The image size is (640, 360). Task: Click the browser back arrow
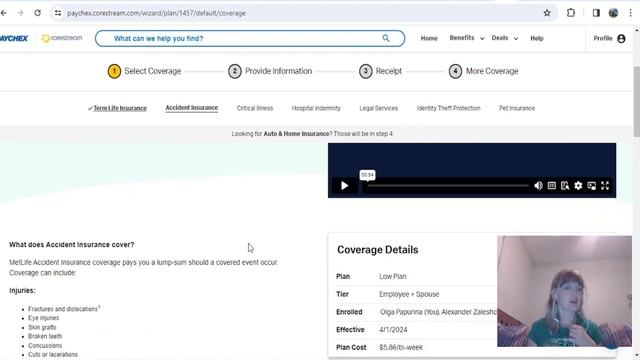pyautogui.click(x=4, y=13)
